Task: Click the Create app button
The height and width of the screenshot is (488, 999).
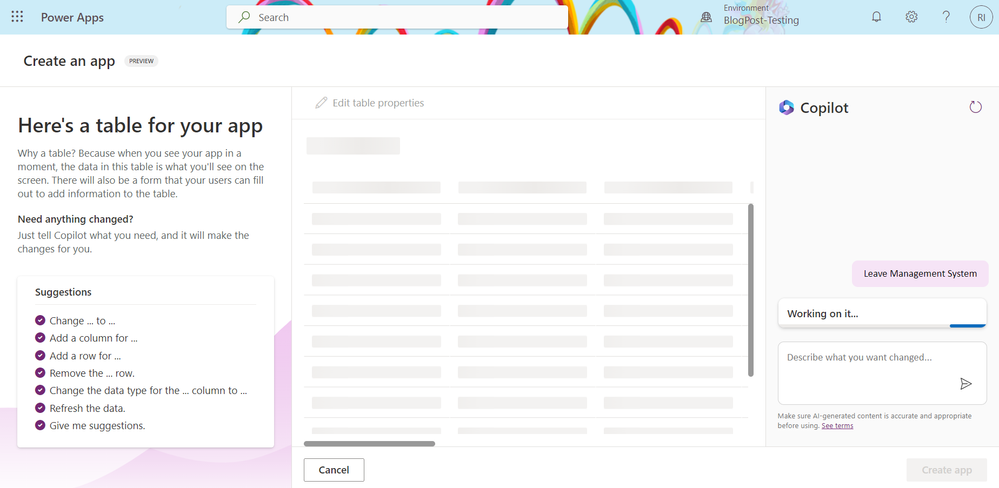Action: (x=947, y=470)
